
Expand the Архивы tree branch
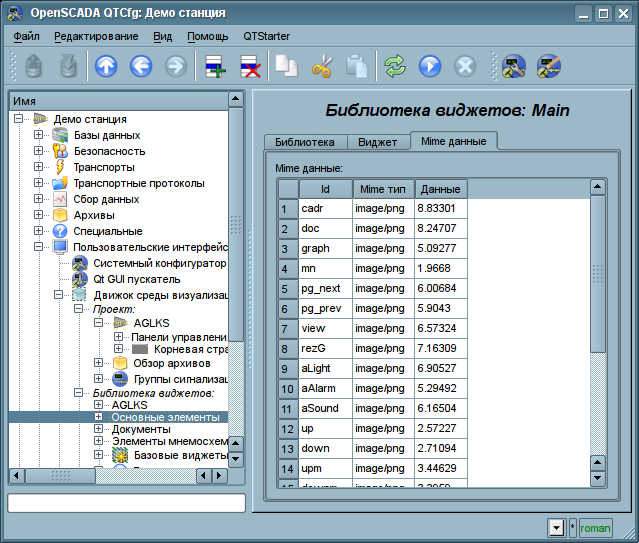click(x=38, y=215)
